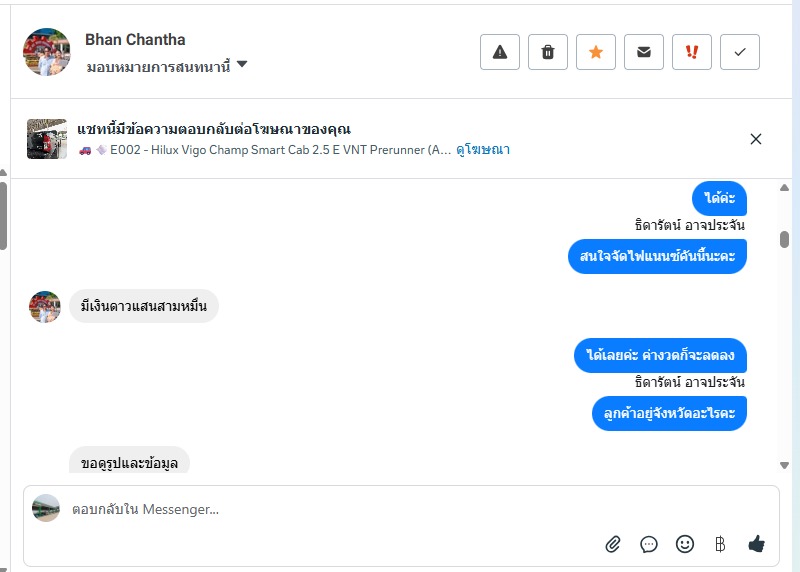Mark conversation done with checkmark button
Screen dimensions: 800x572
tap(740, 52)
